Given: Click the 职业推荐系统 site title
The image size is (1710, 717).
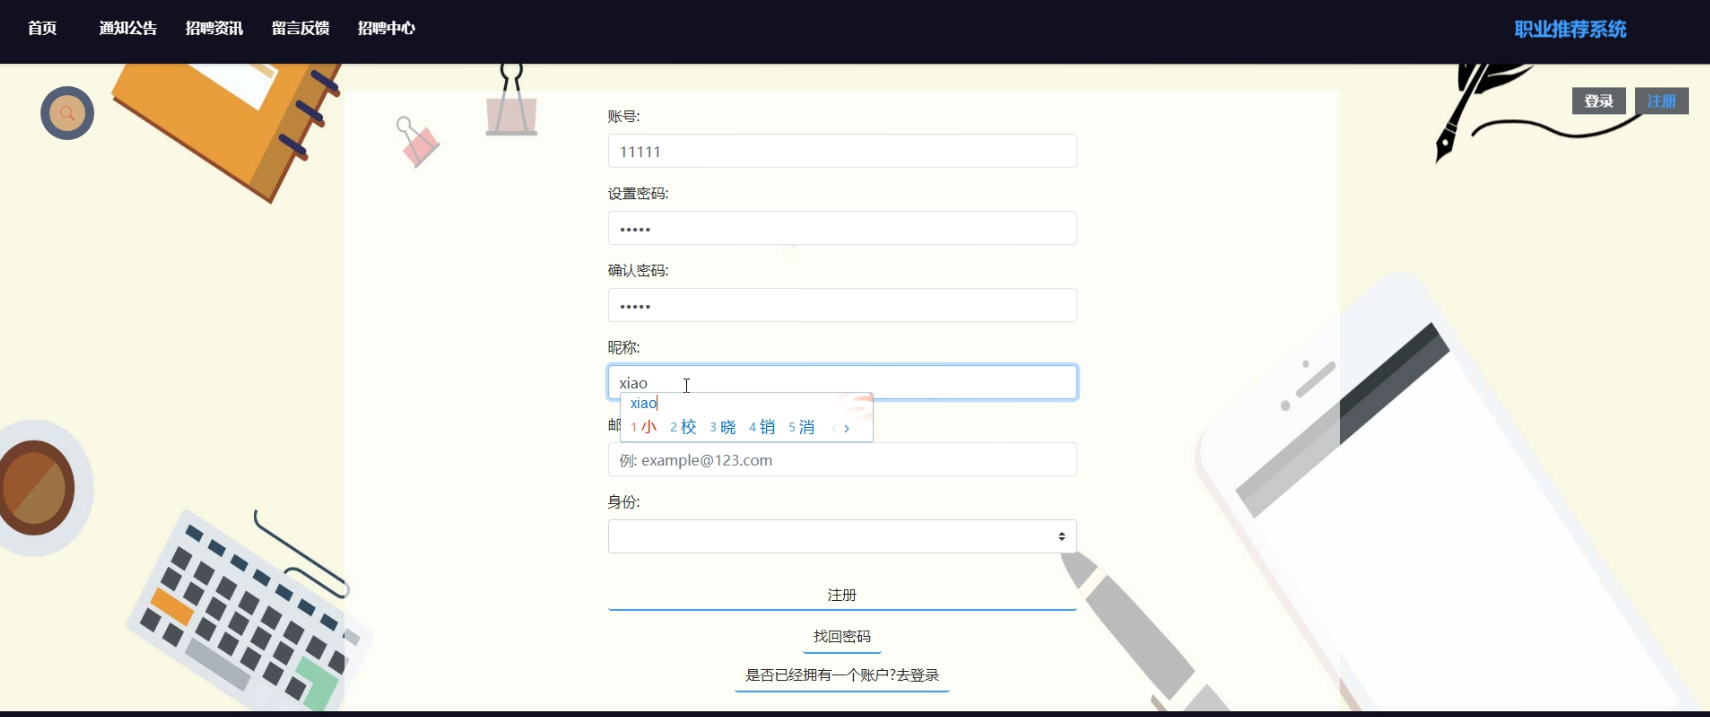Looking at the screenshot, I should pos(1570,29).
